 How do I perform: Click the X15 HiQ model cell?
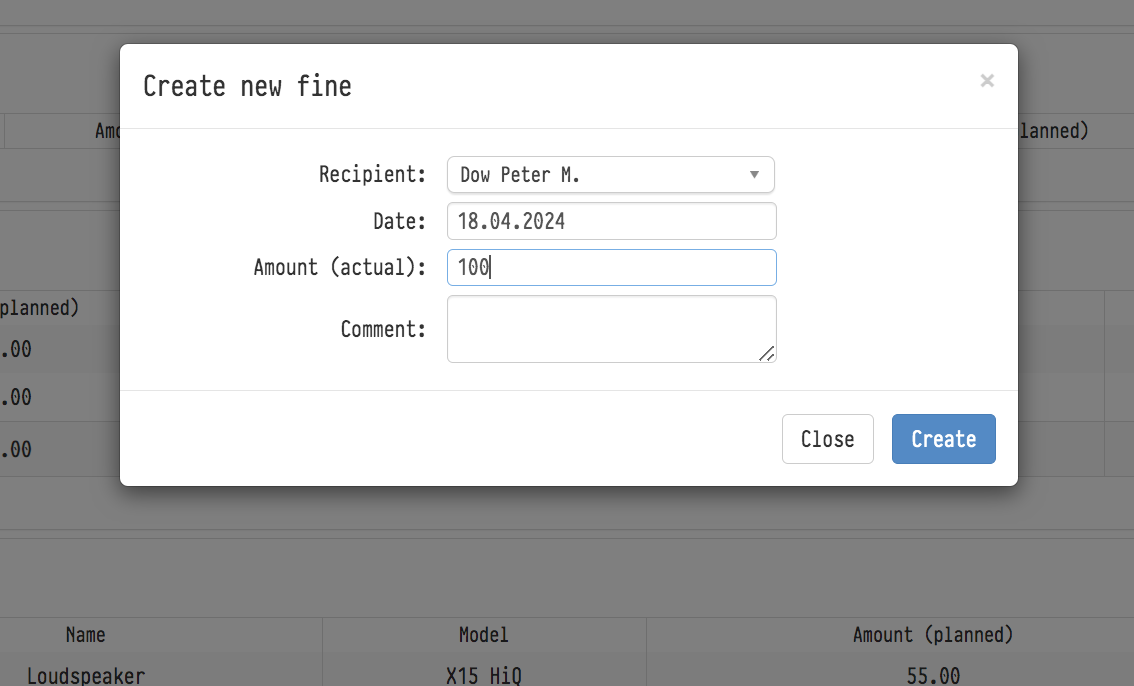point(484,676)
